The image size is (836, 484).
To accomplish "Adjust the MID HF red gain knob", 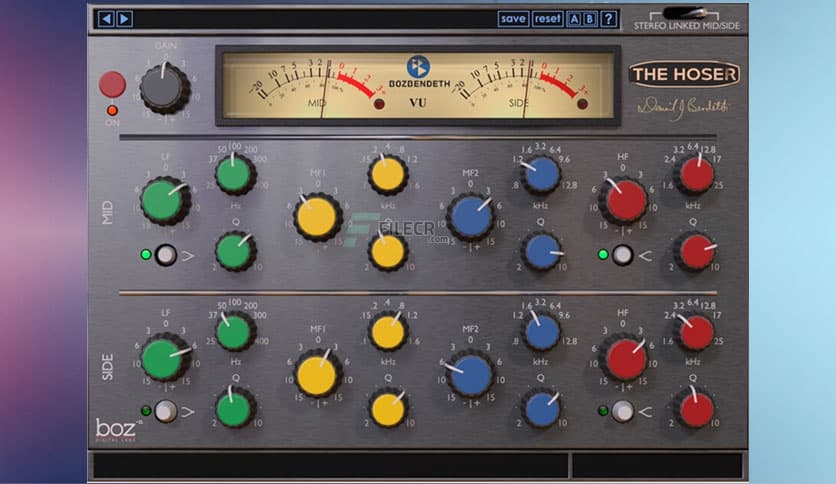I will (x=623, y=201).
